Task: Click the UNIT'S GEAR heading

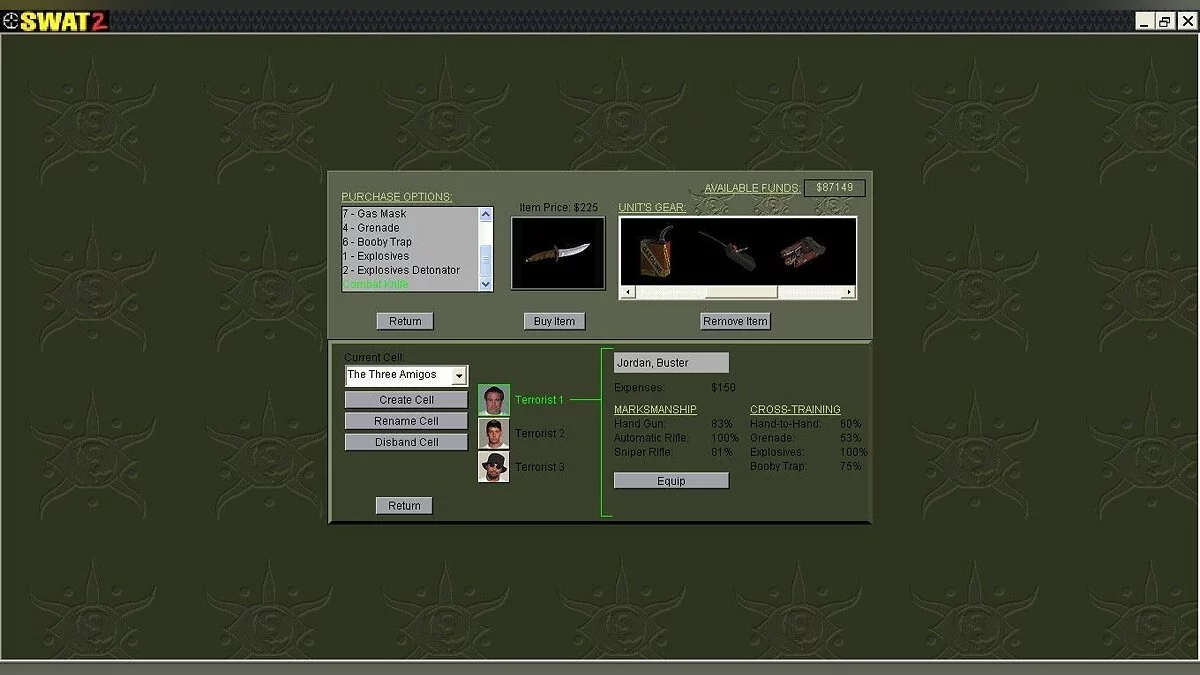Action: (x=652, y=208)
